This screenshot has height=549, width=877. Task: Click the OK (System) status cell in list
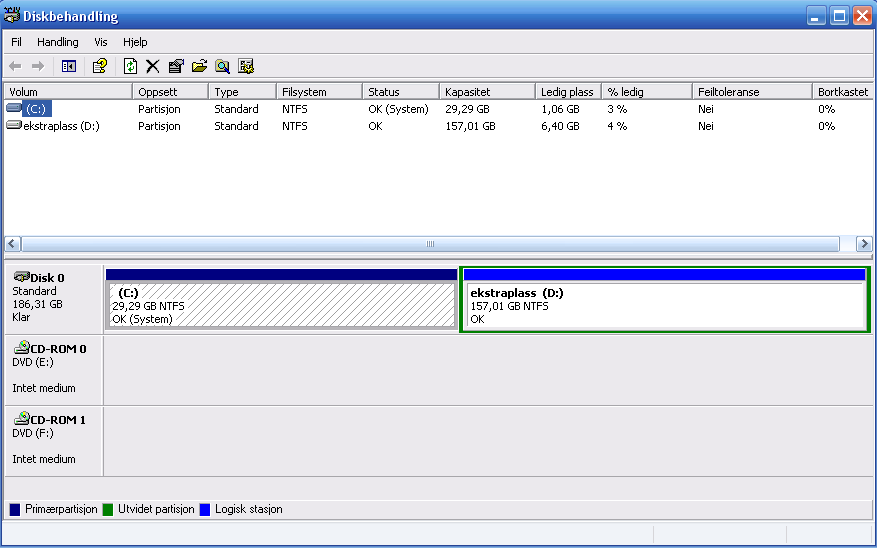pos(398,109)
